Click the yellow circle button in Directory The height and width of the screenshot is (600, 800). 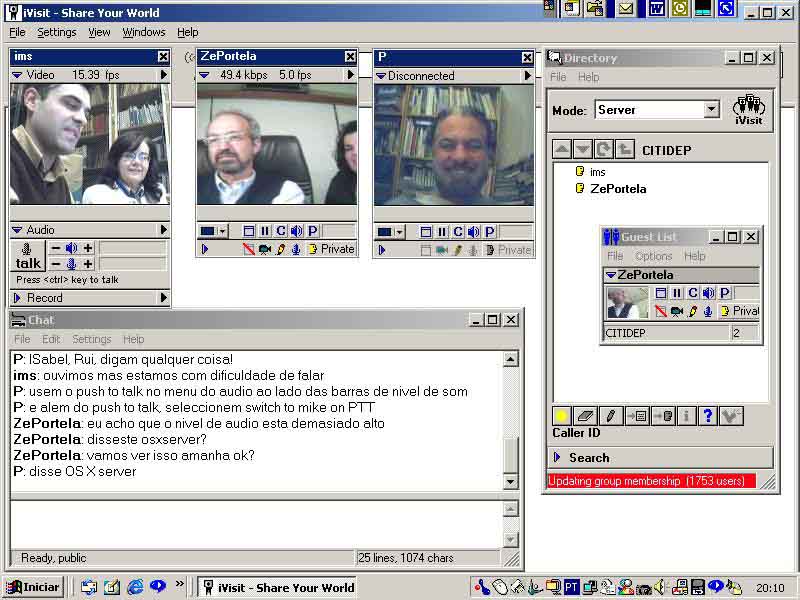[562, 416]
